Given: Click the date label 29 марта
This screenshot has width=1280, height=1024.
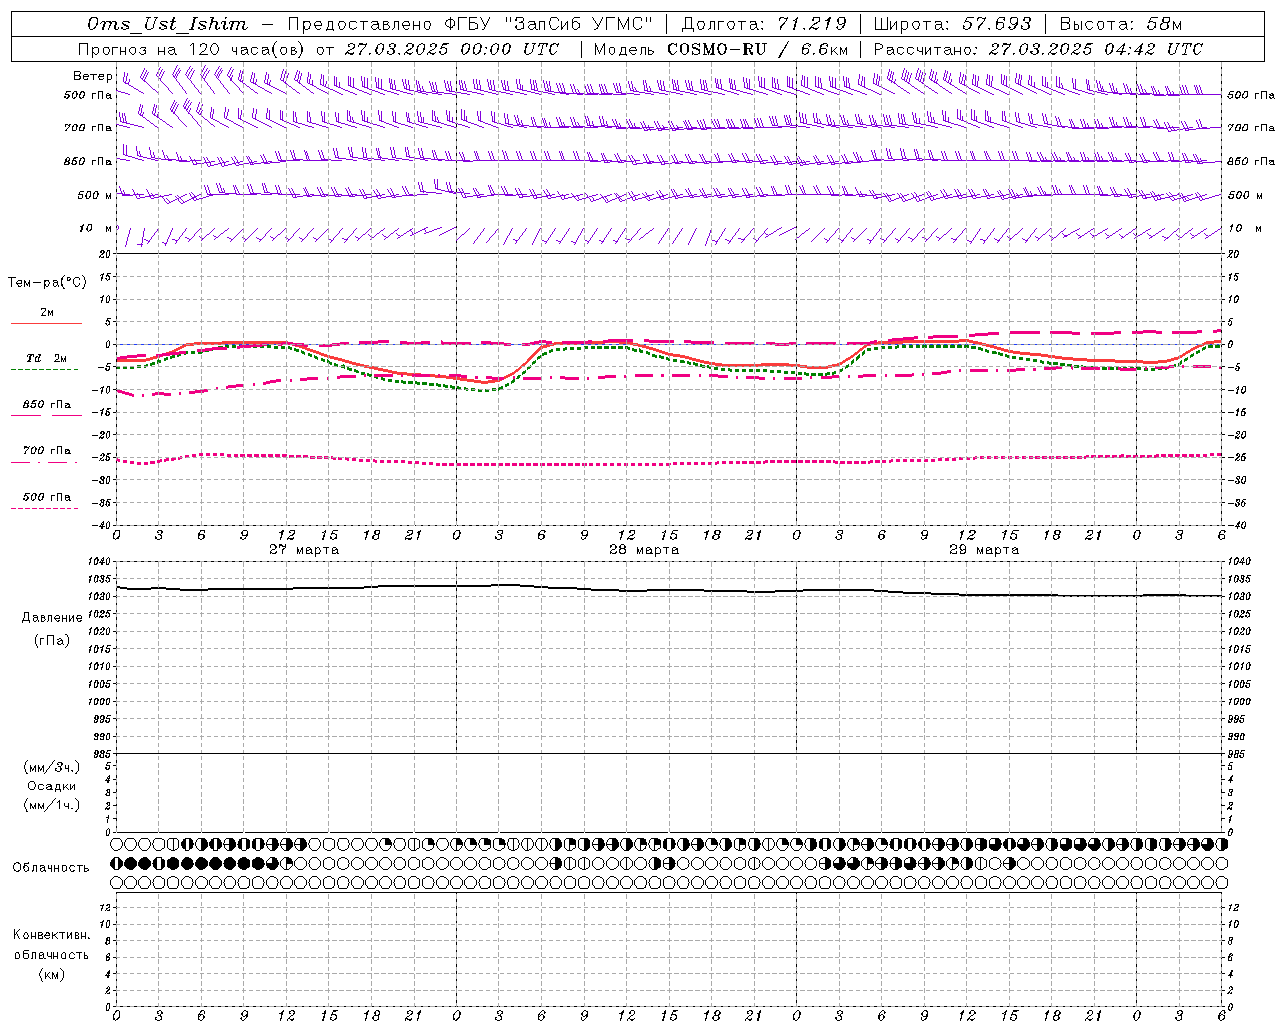Looking at the screenshot, I should [x=984, y=550].
